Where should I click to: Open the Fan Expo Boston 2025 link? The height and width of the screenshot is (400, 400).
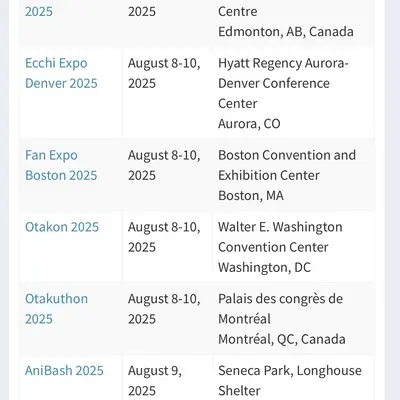pyautogui.click(x=61, y=165)
